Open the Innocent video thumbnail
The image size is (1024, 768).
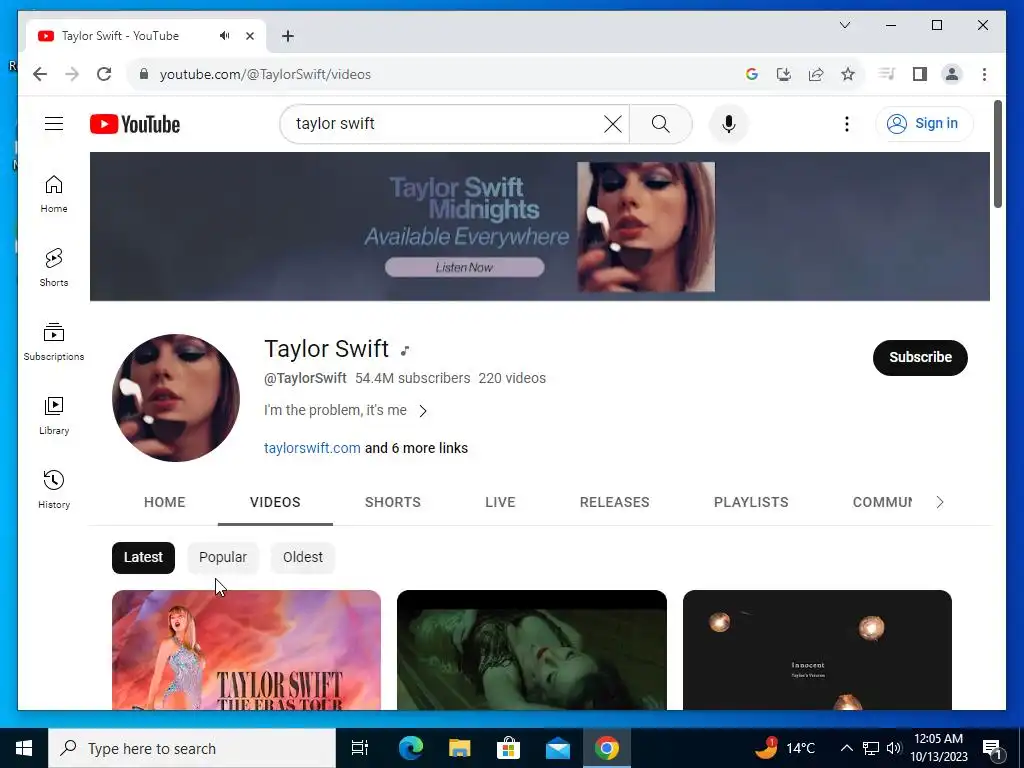pyautogui.click(x=817, y=650)
